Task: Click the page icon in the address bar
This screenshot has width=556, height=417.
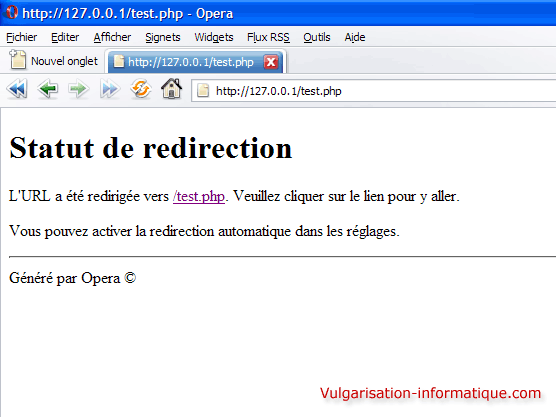Action: (x=203, y=90)
